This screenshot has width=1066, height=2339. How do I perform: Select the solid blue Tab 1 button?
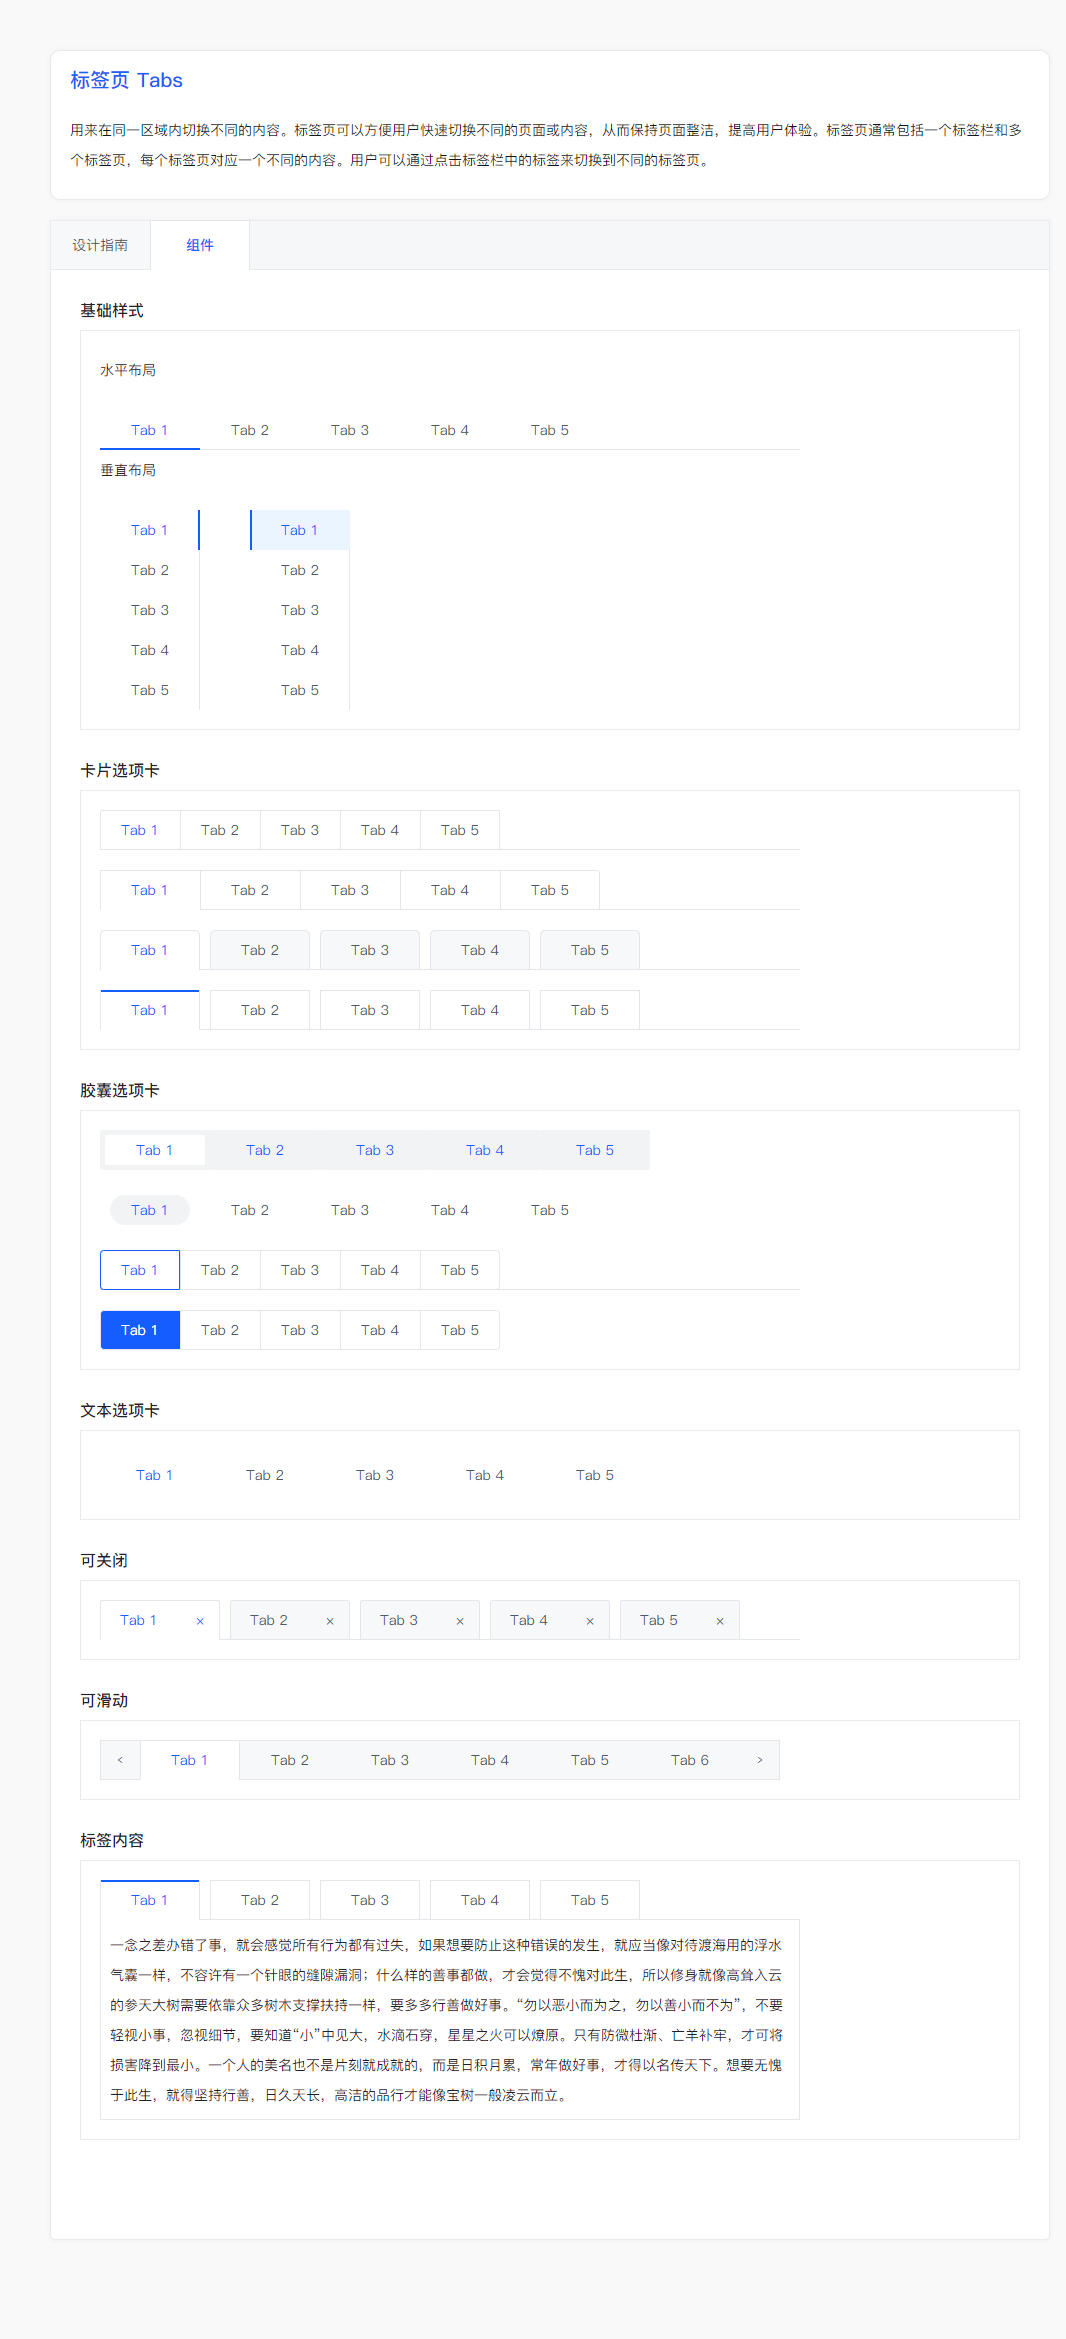pyautogui.click(x=140, y=1330)
